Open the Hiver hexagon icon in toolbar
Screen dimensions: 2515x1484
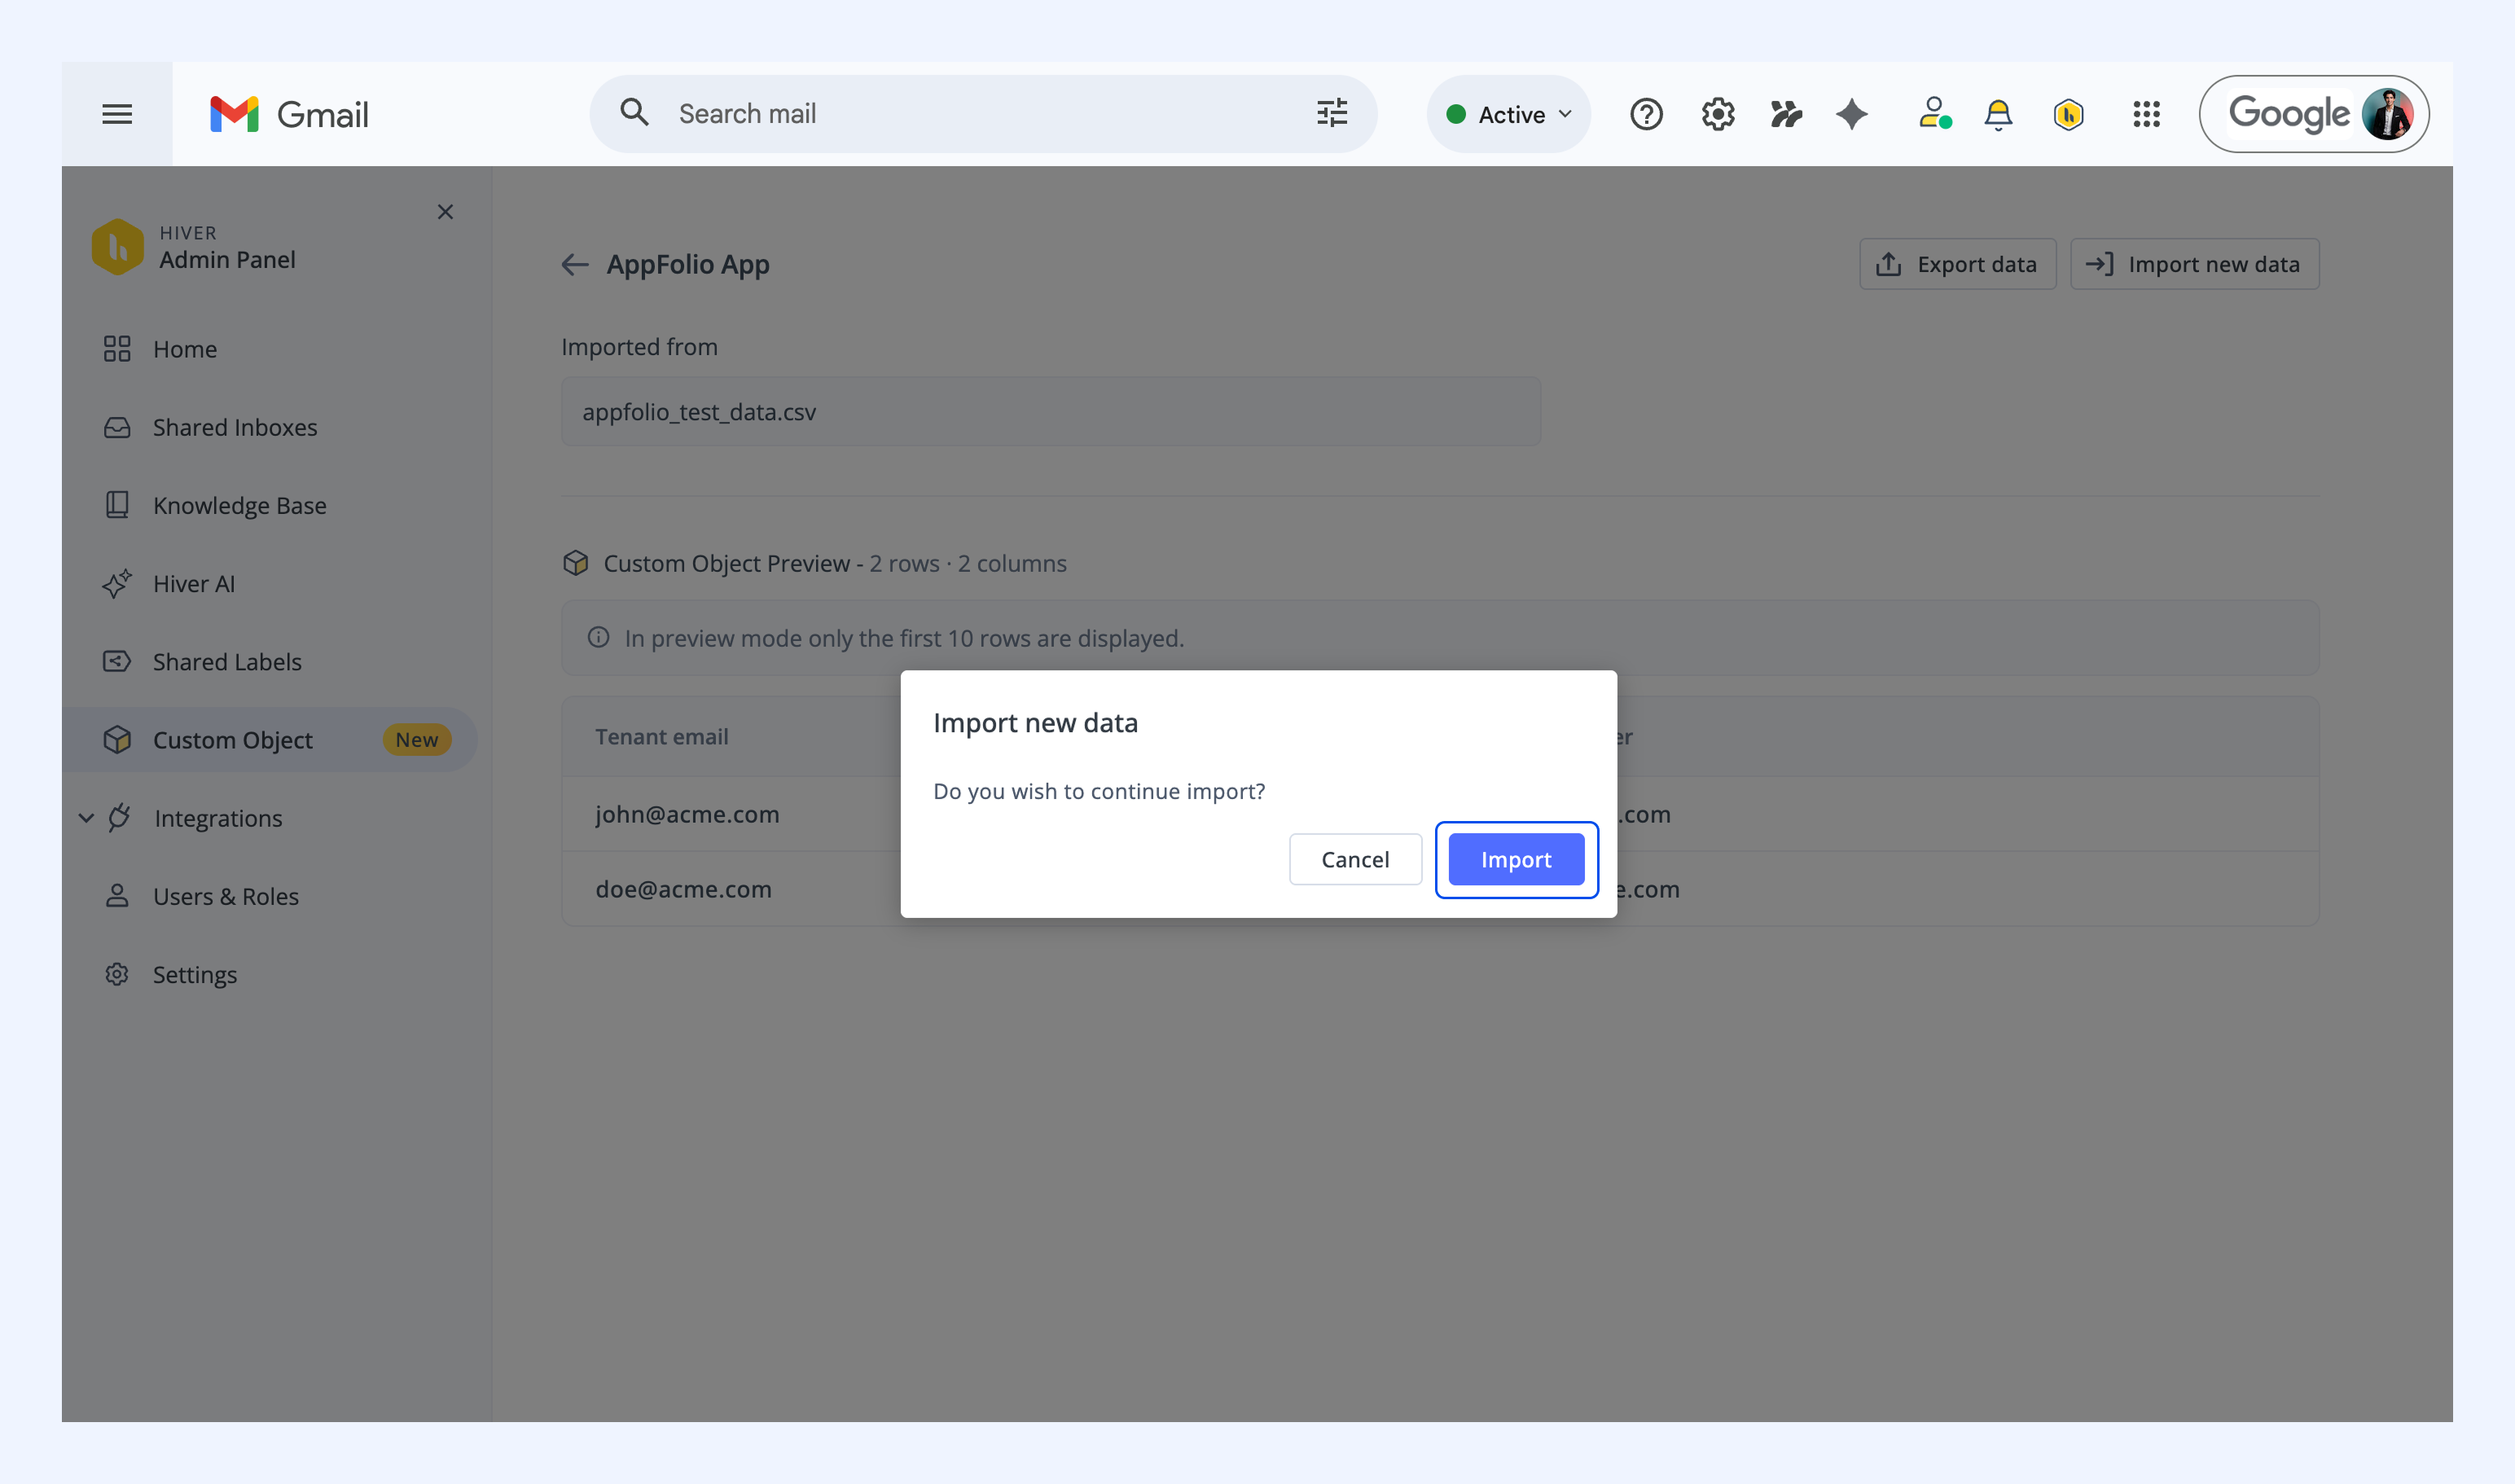[2068, 114]
